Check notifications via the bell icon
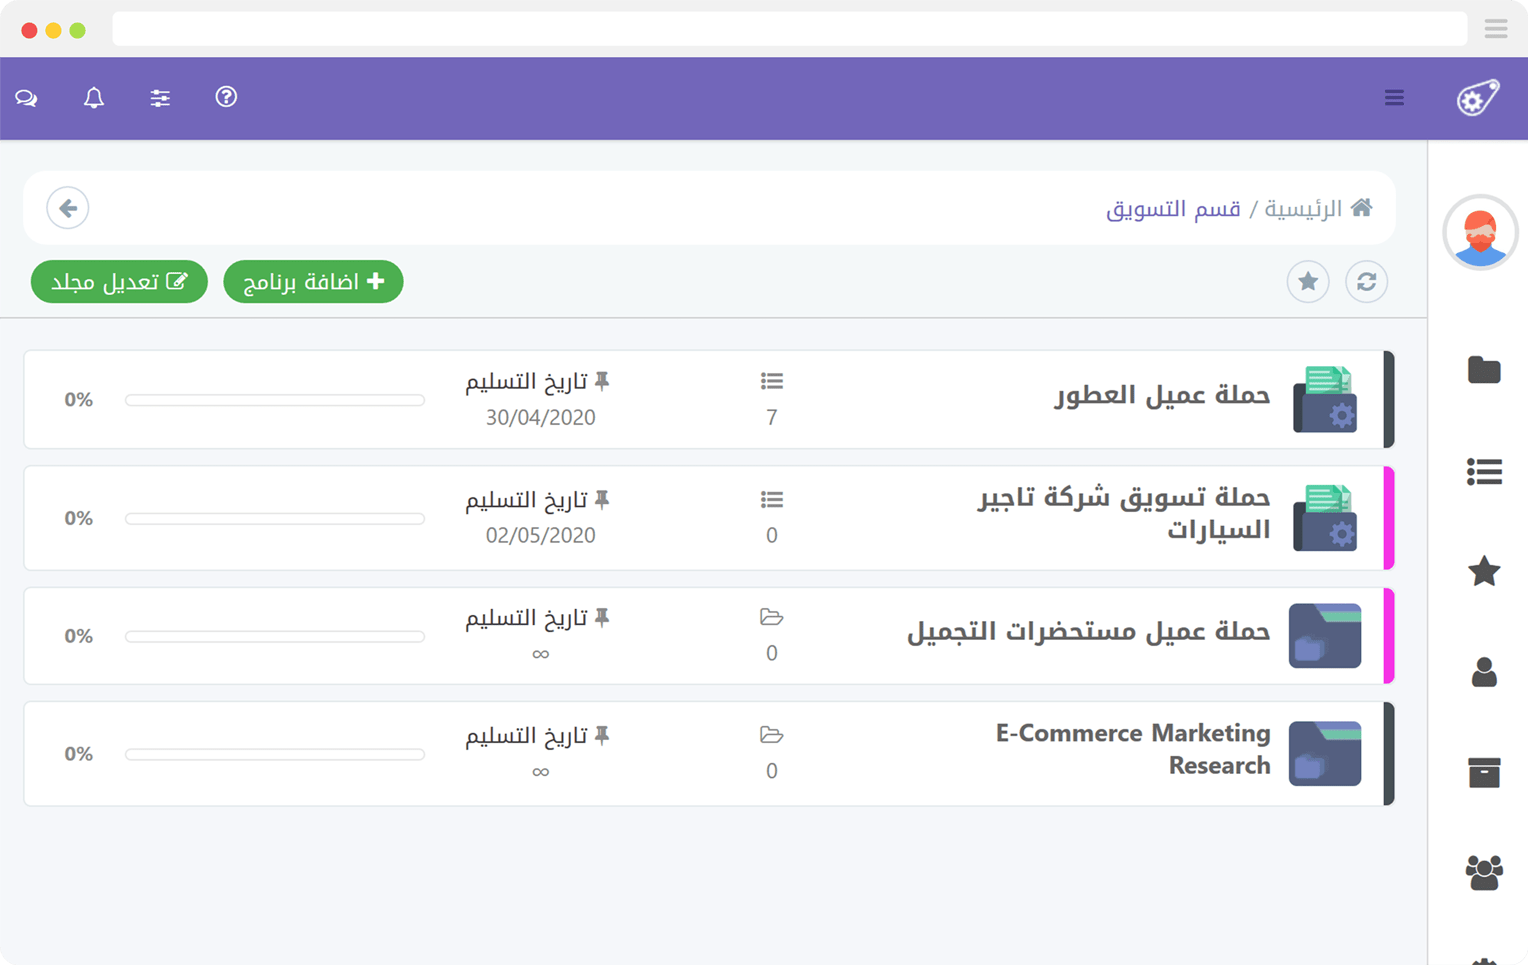The image size is (1528, 965). [93, 98]
